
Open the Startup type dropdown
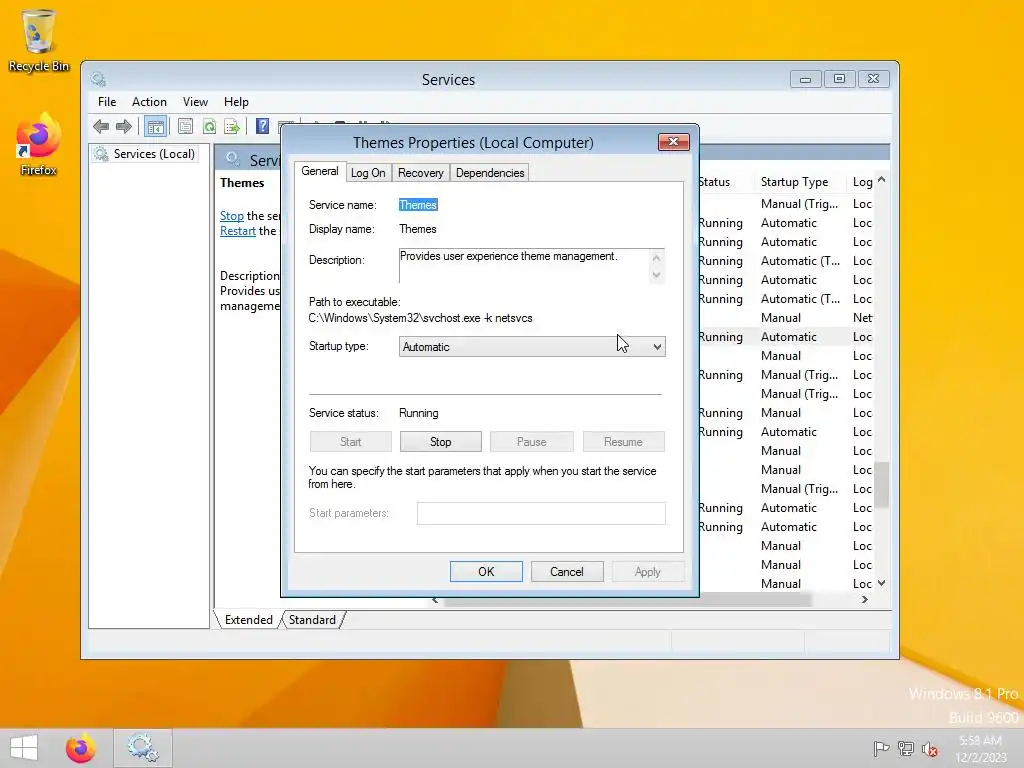(x=532, y=347)
